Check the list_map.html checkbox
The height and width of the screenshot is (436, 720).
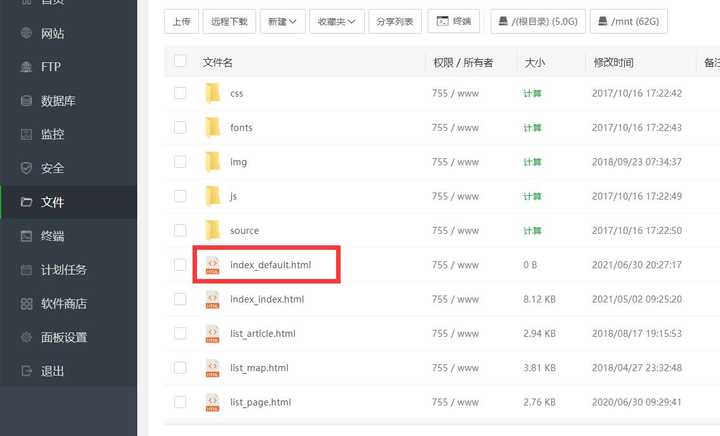(180, 368)
